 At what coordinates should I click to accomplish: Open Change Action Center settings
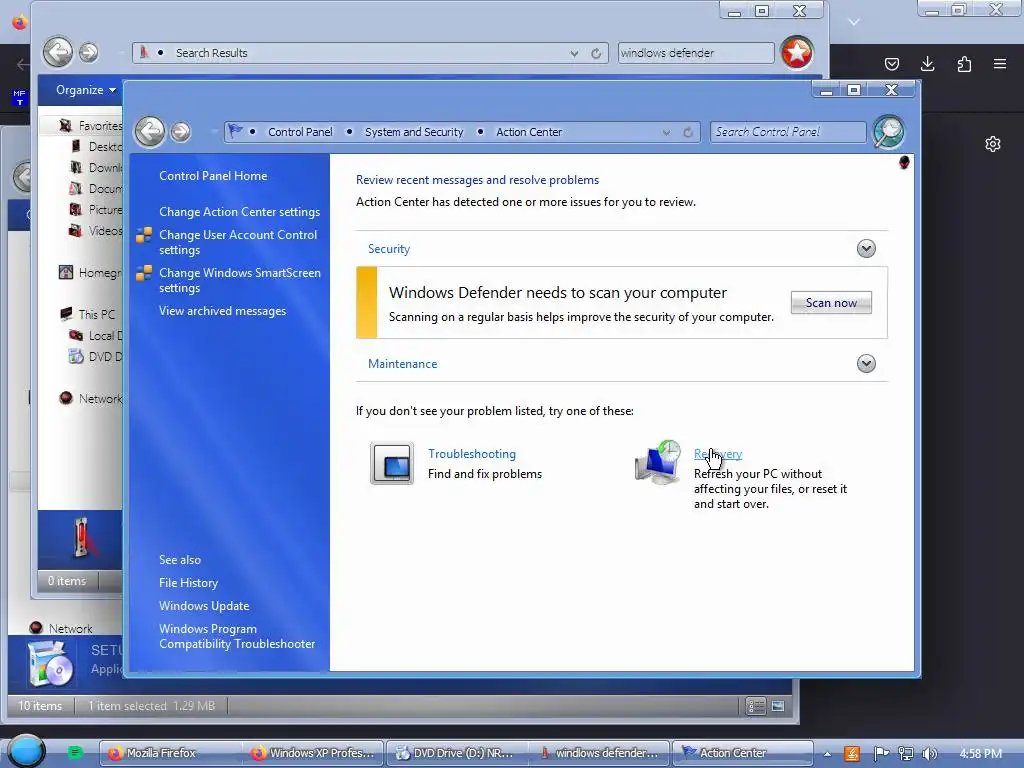click(x=239, y=212)
